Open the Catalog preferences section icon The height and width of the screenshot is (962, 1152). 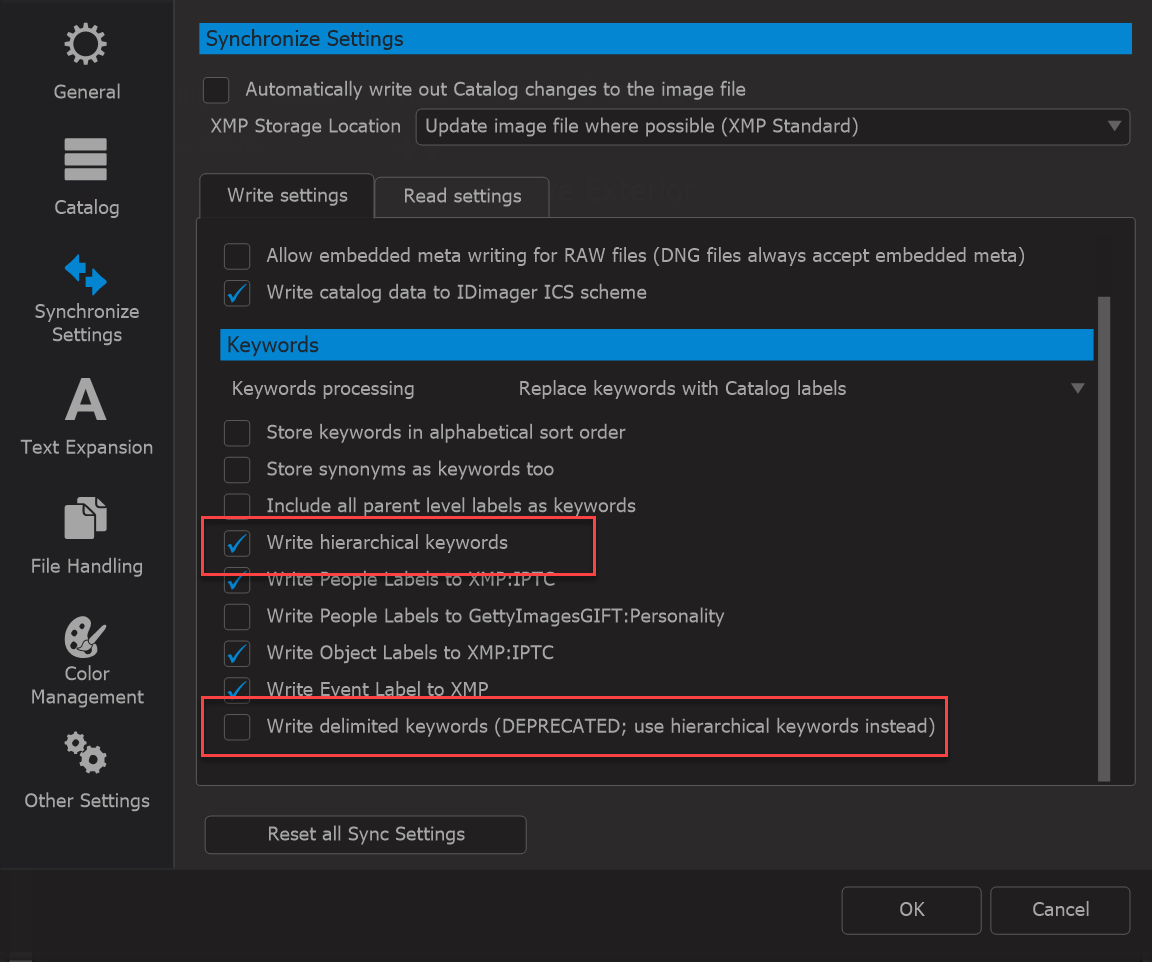86,159
